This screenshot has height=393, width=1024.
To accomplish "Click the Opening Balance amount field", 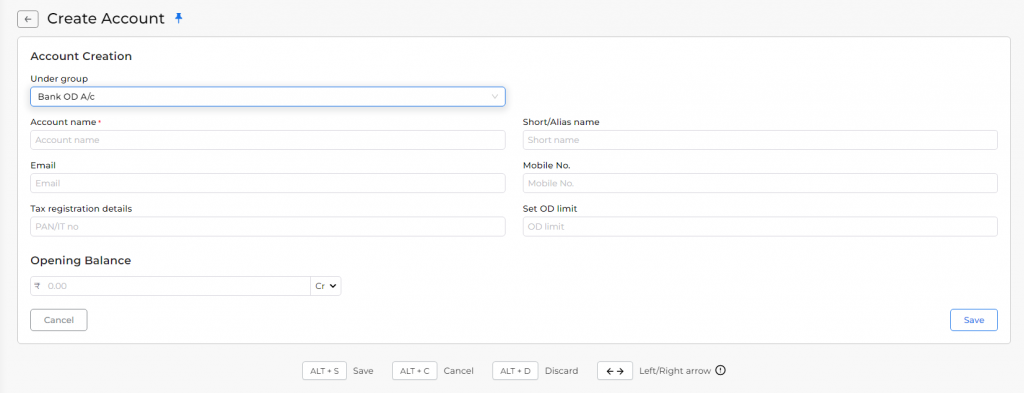I will (x=176, y=286).
